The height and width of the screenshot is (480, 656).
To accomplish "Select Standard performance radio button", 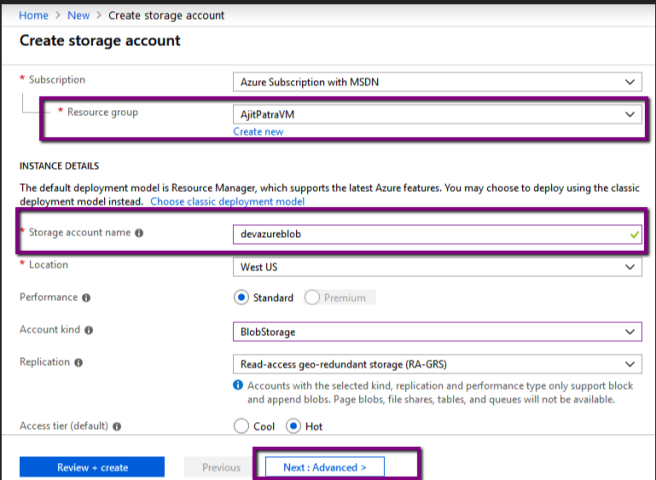I will point(241,297).
